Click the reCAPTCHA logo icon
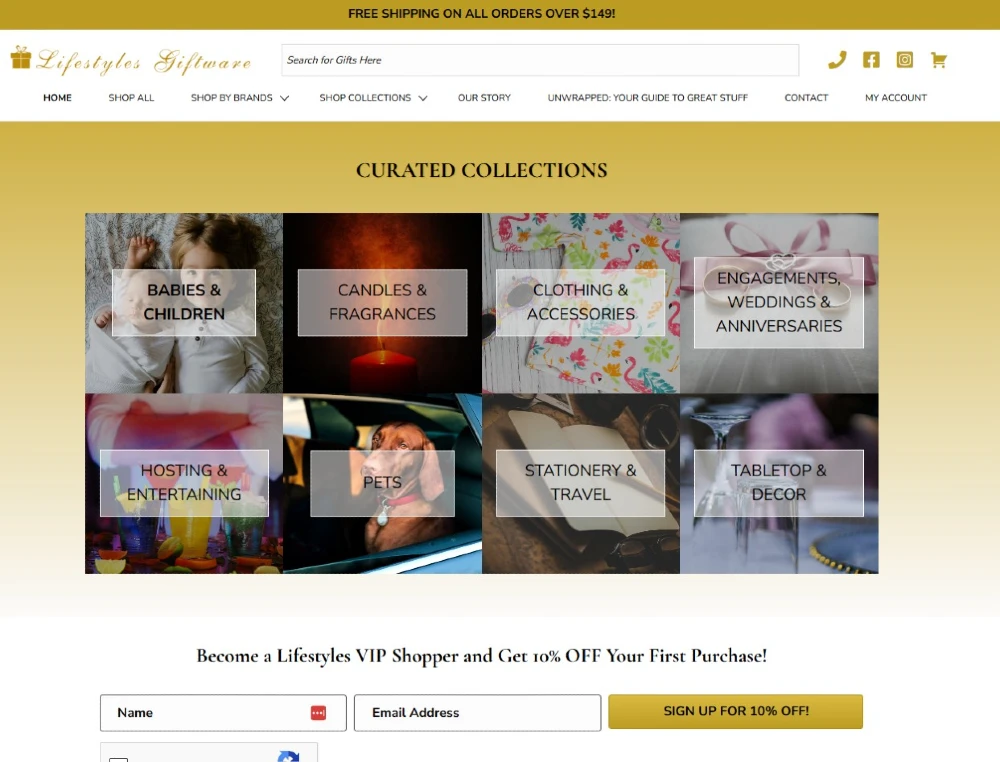The height and width of the screenshot is (762, 1000). pyautogui.click(x=289, y=757)
